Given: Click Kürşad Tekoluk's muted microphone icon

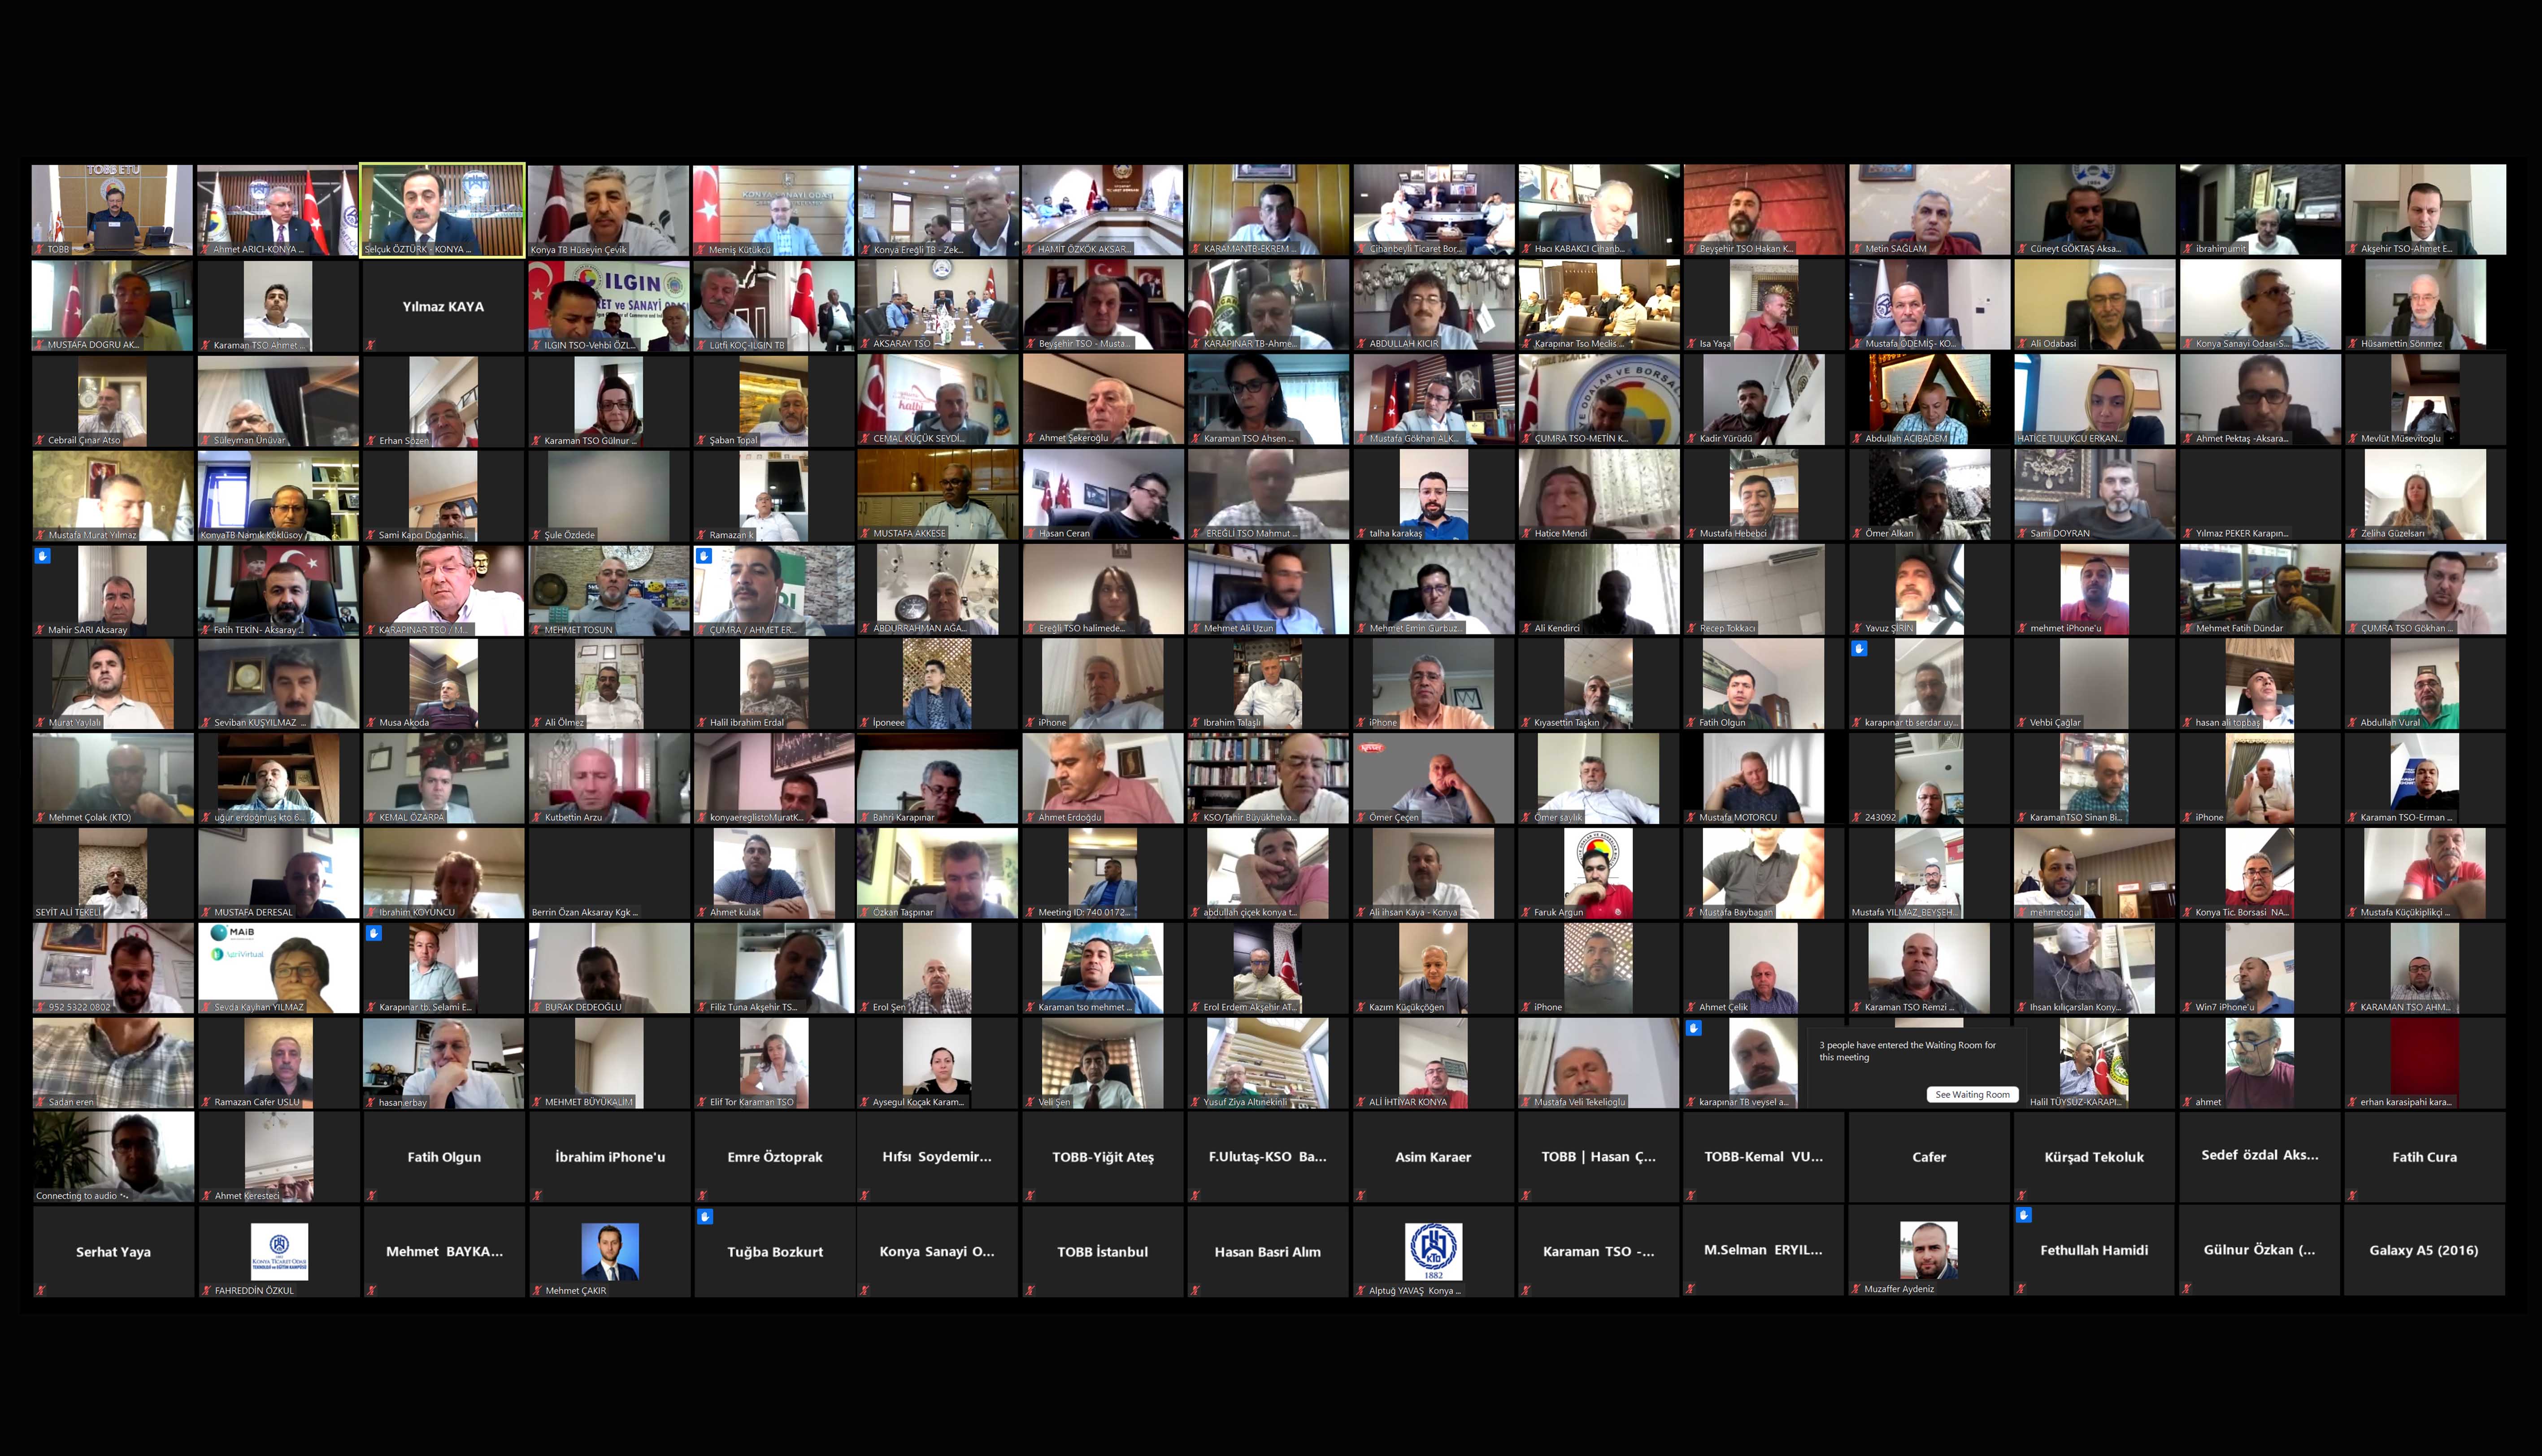Looking at the screenshot, I should (x=2022, y=1195).
